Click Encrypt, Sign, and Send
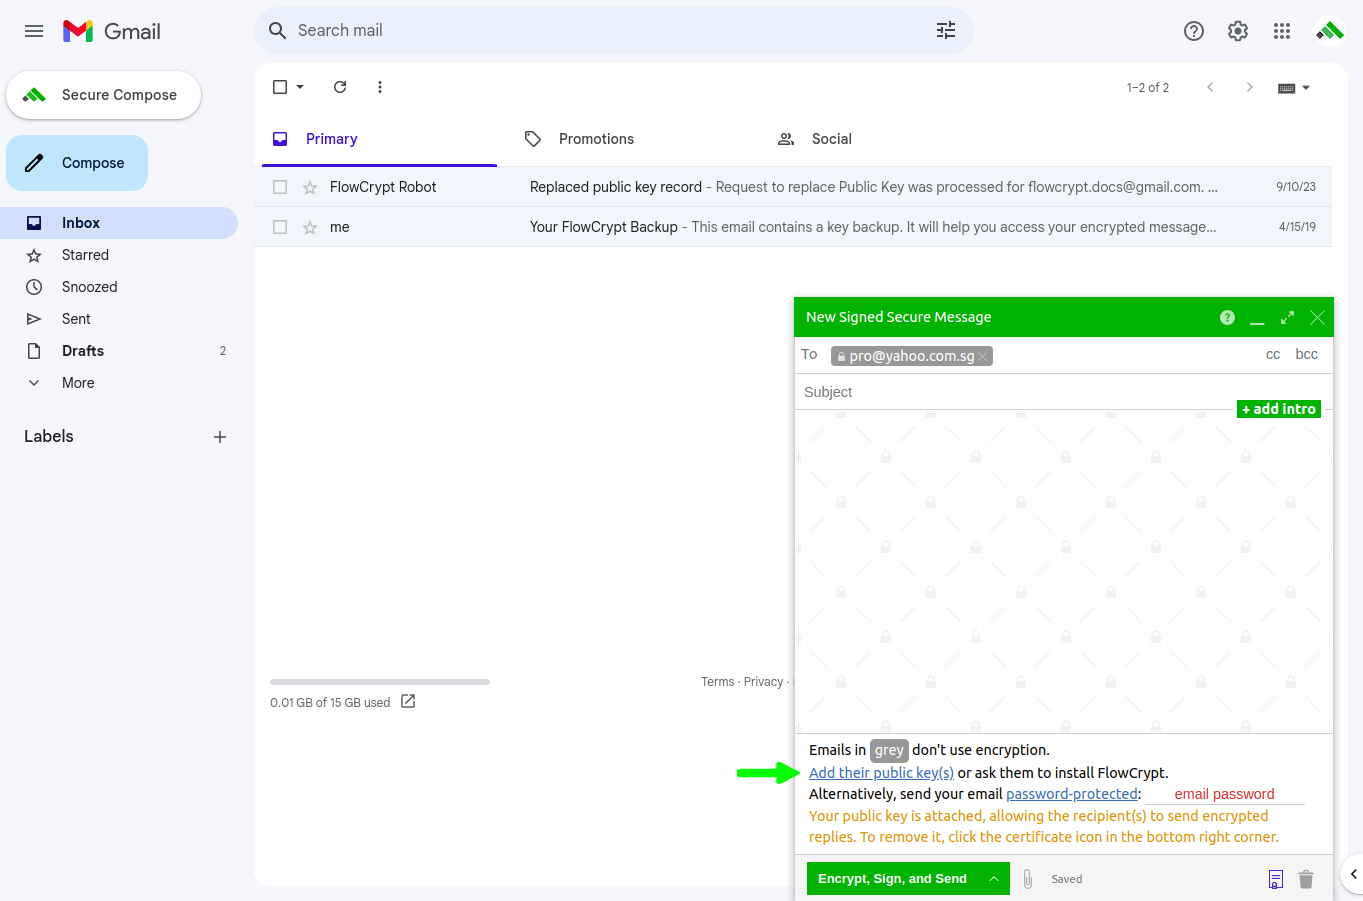The height and width of the screenshot is (901, 1363). pyautogui.click(x=892, y=879)
